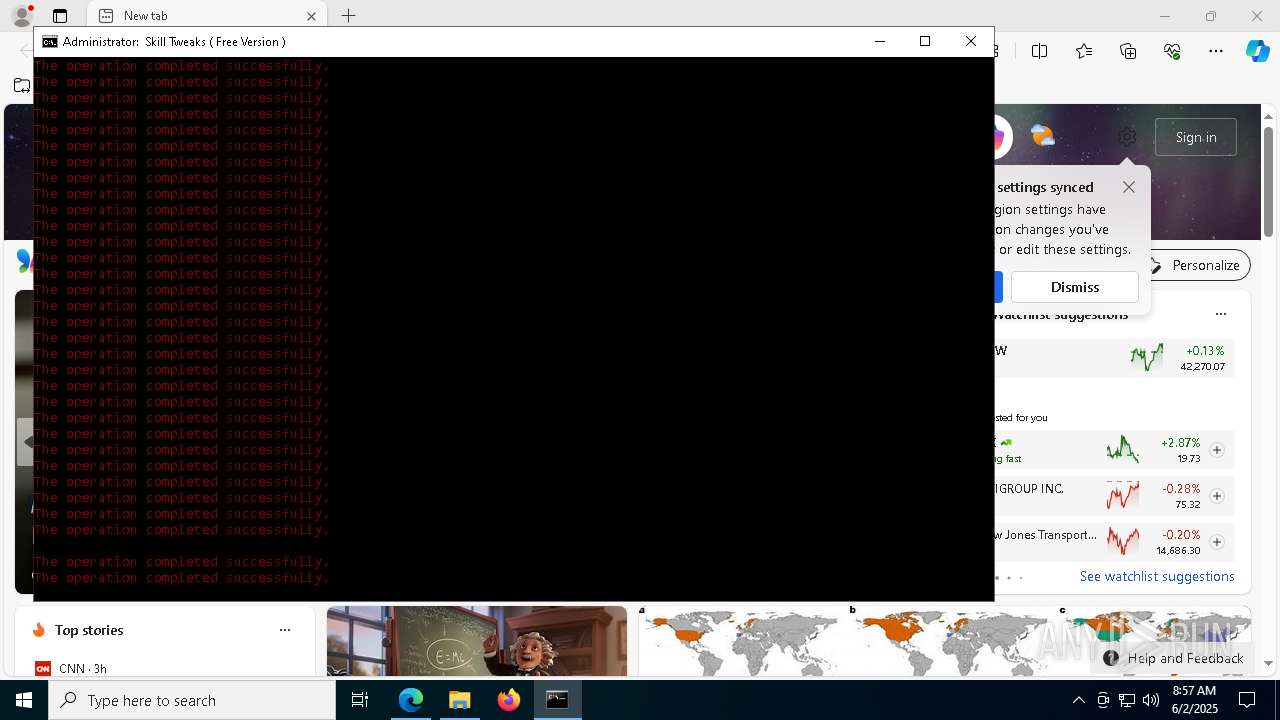Image resolution: width=1280 pixels, height=720 pixels.
Task: Launch Firefox from taskbar
Action: pos(509,700)
